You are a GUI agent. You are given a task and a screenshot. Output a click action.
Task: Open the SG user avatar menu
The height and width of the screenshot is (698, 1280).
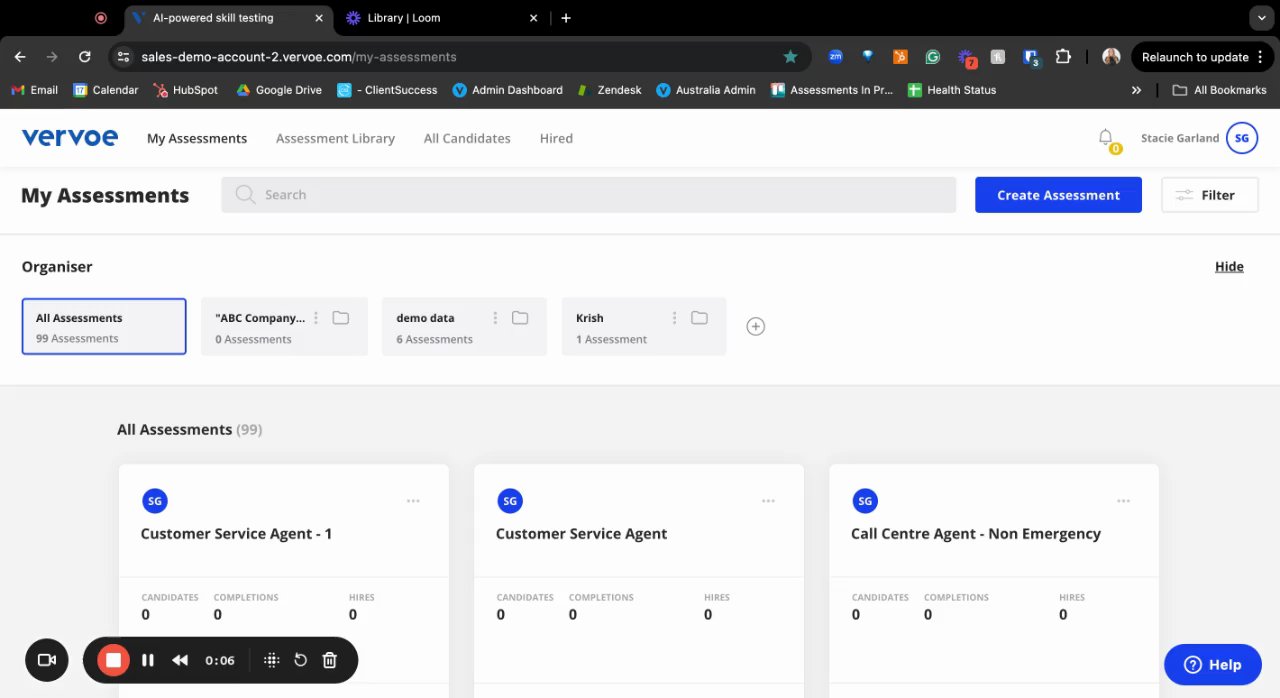tap(1241, 138)
